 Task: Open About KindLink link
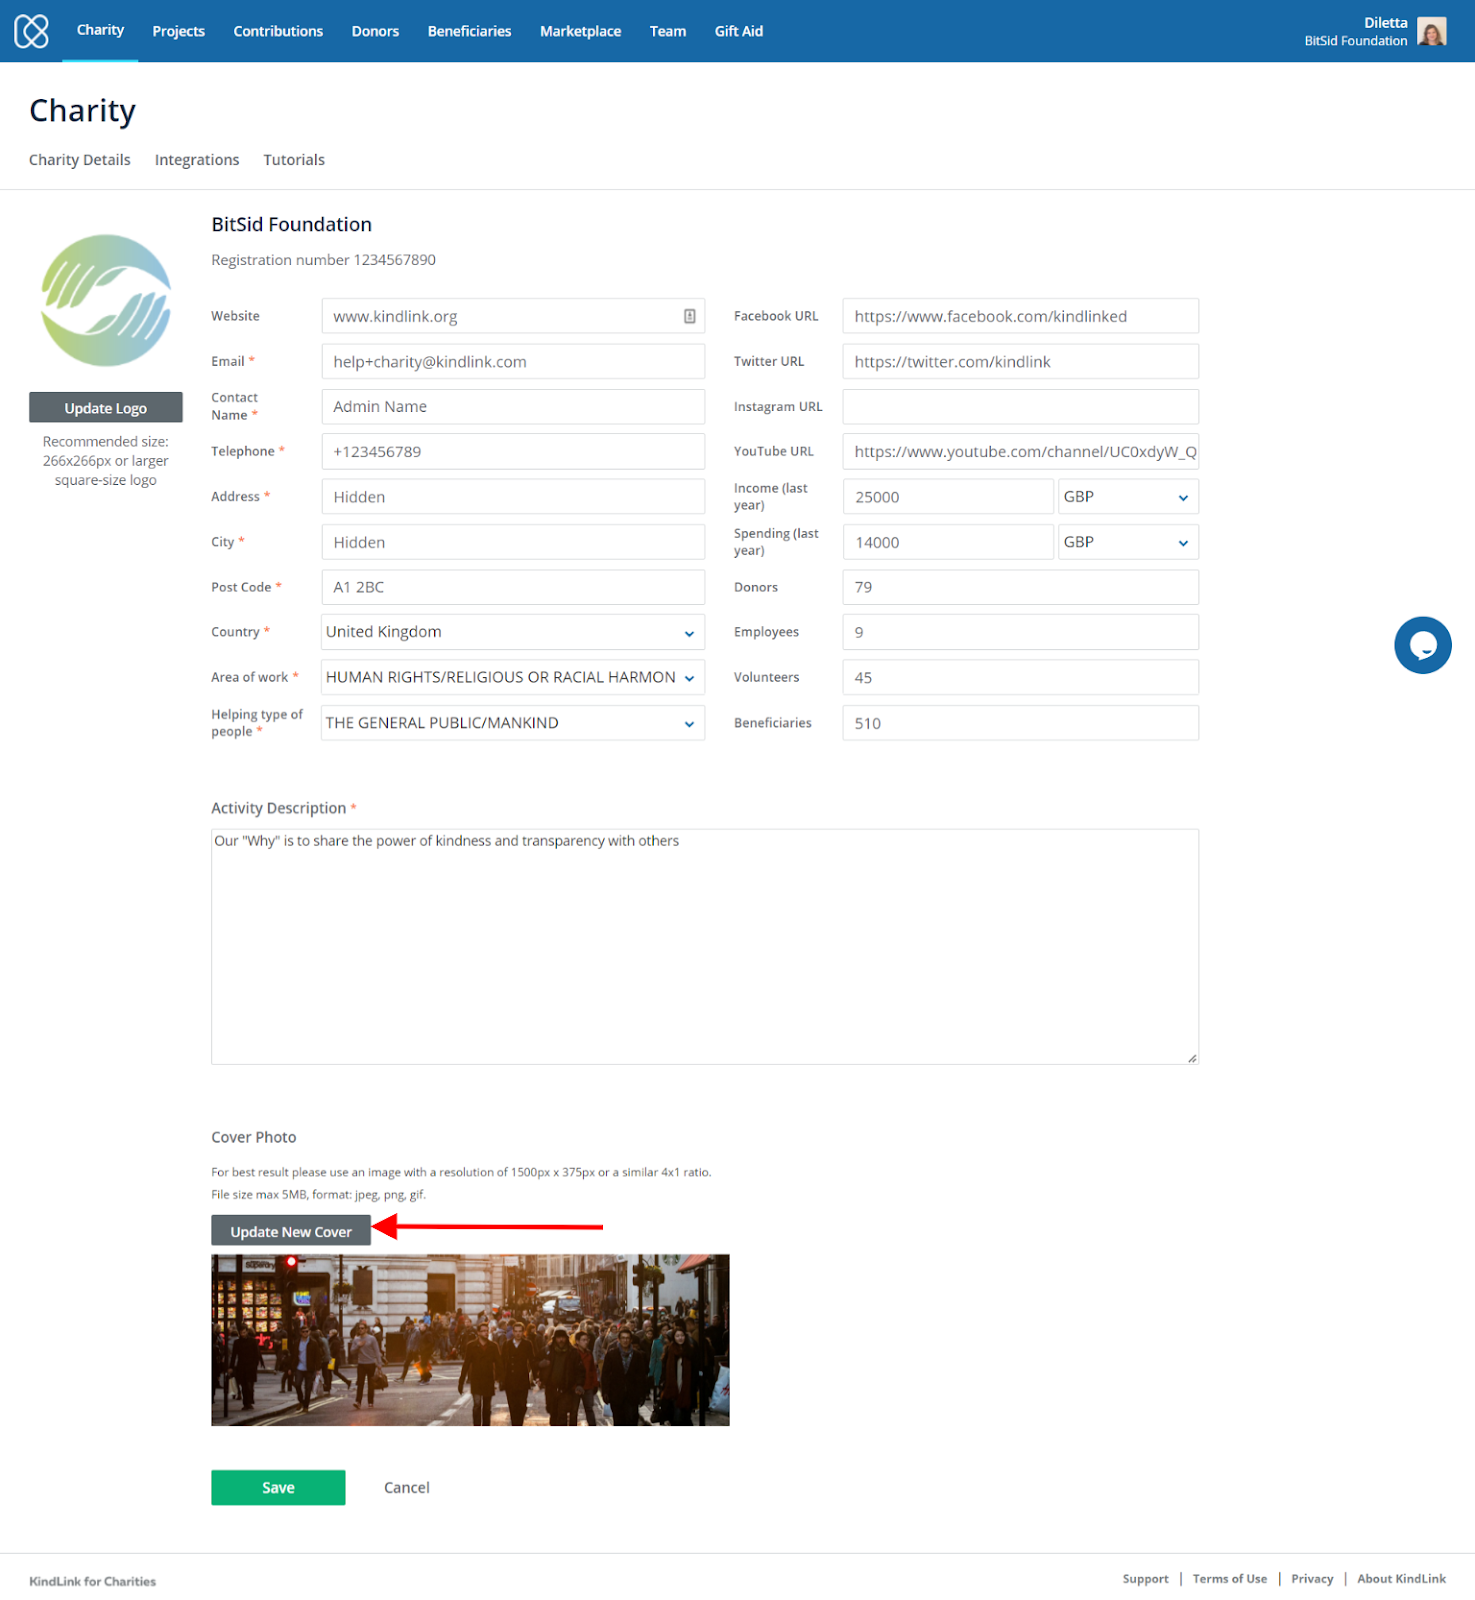pyautogui.click(x=1401, y=1579)
